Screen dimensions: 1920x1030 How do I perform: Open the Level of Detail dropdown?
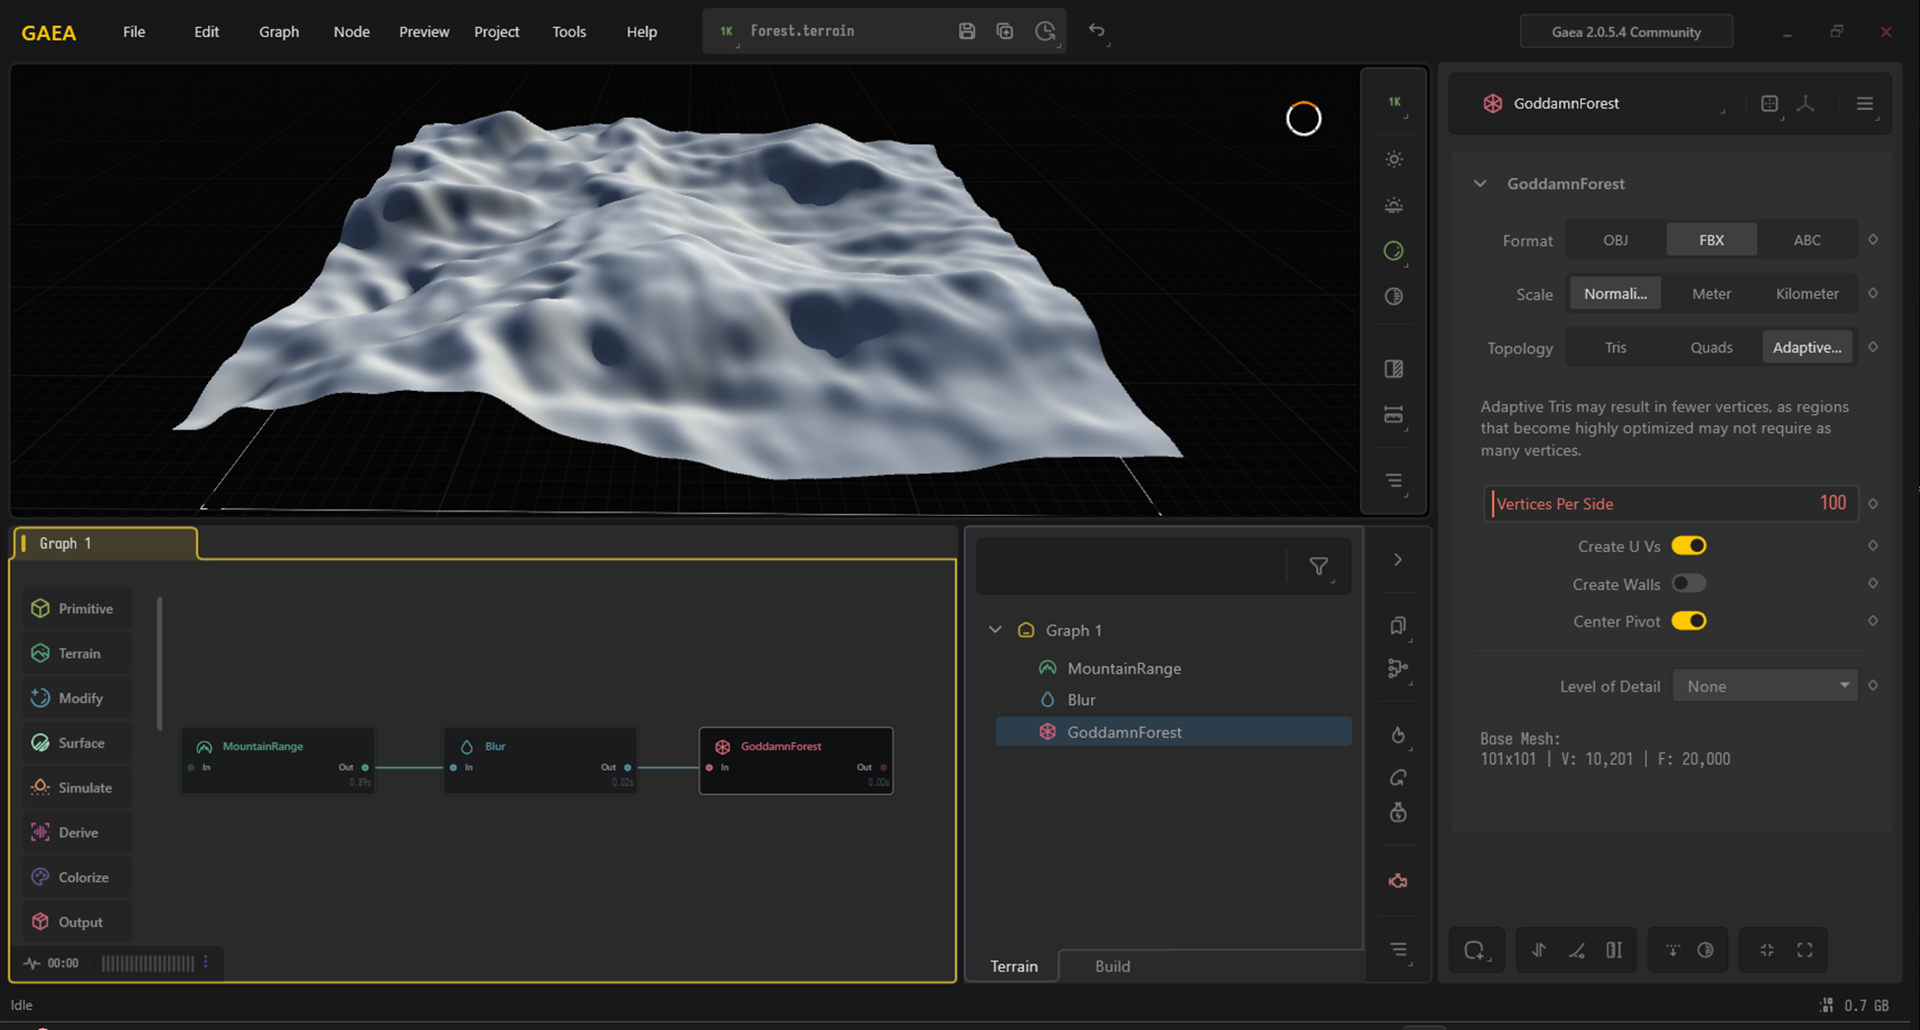(1765, 686)
